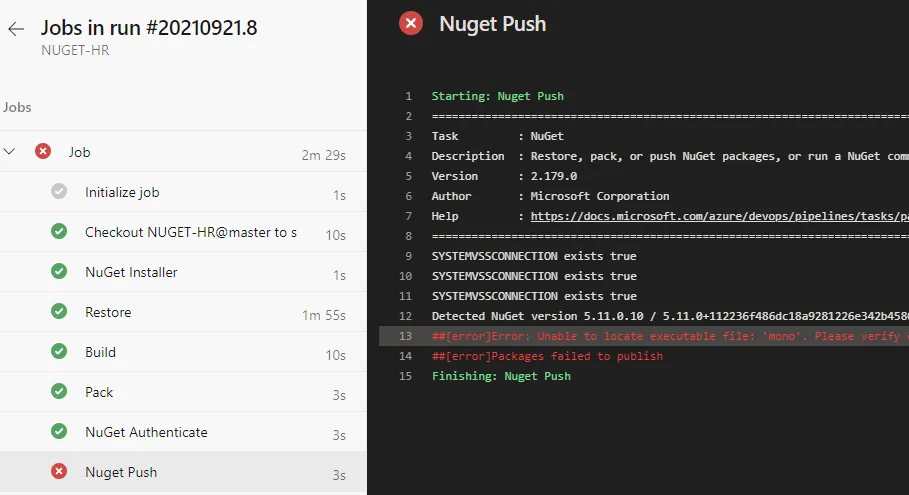Select the Nuget Push step
This screenshot has width=909, height=495.
pos(183,472)
